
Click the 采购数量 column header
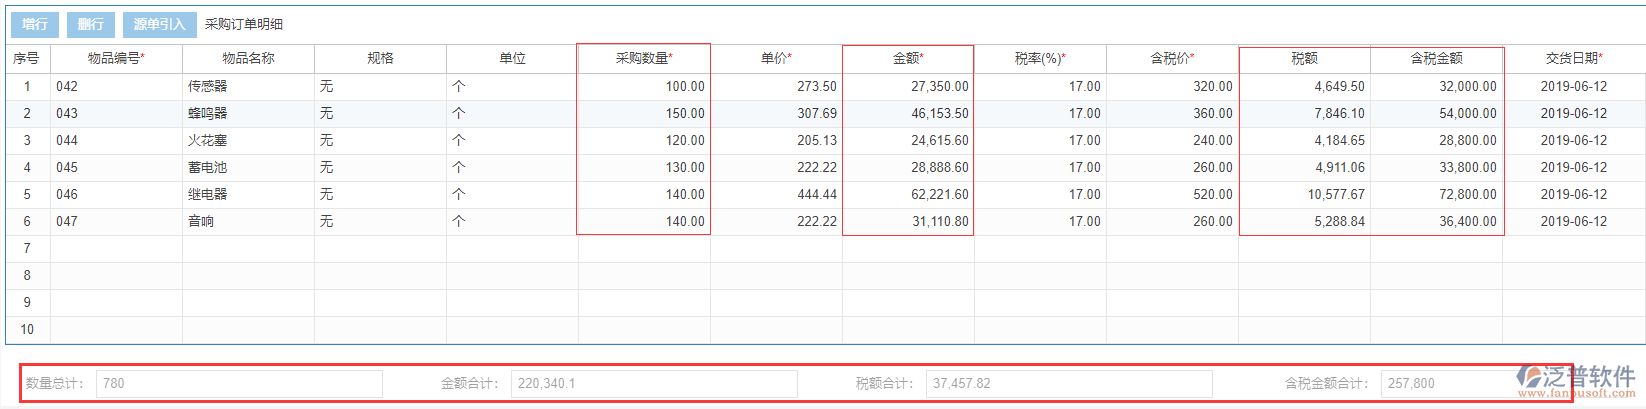tap(644, 58)
